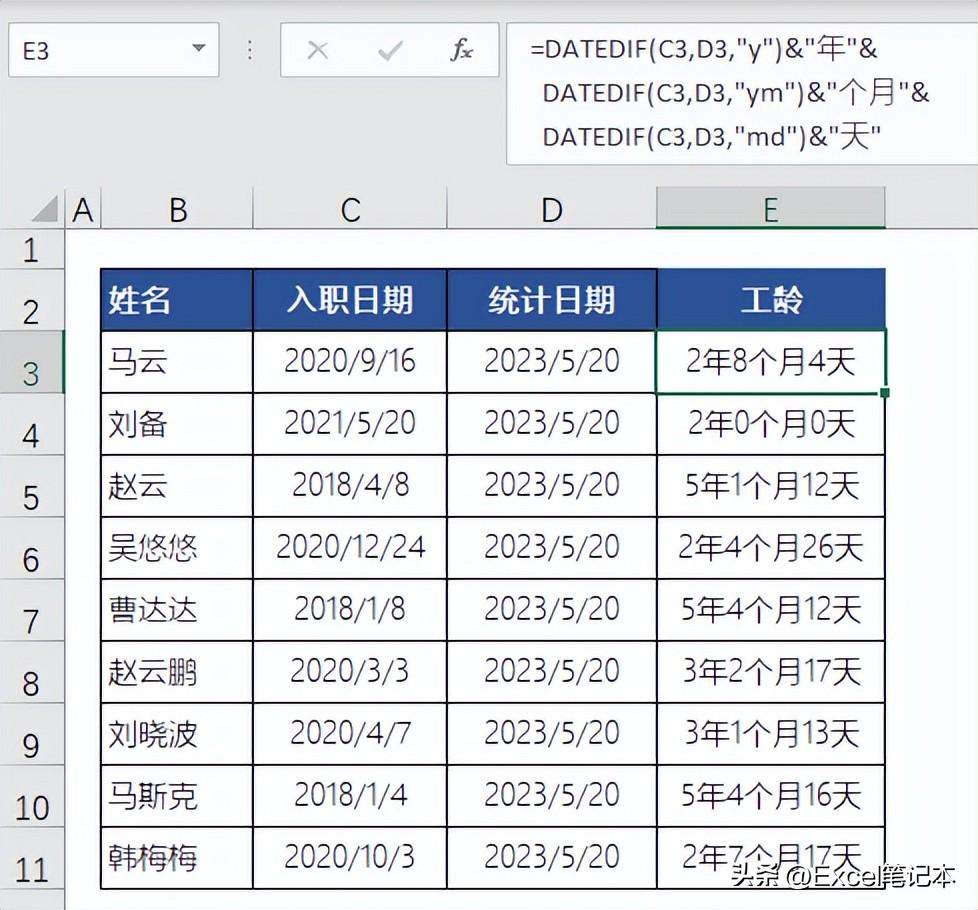Select column C header
Screen dimensions: 978x910
(350, 209)
